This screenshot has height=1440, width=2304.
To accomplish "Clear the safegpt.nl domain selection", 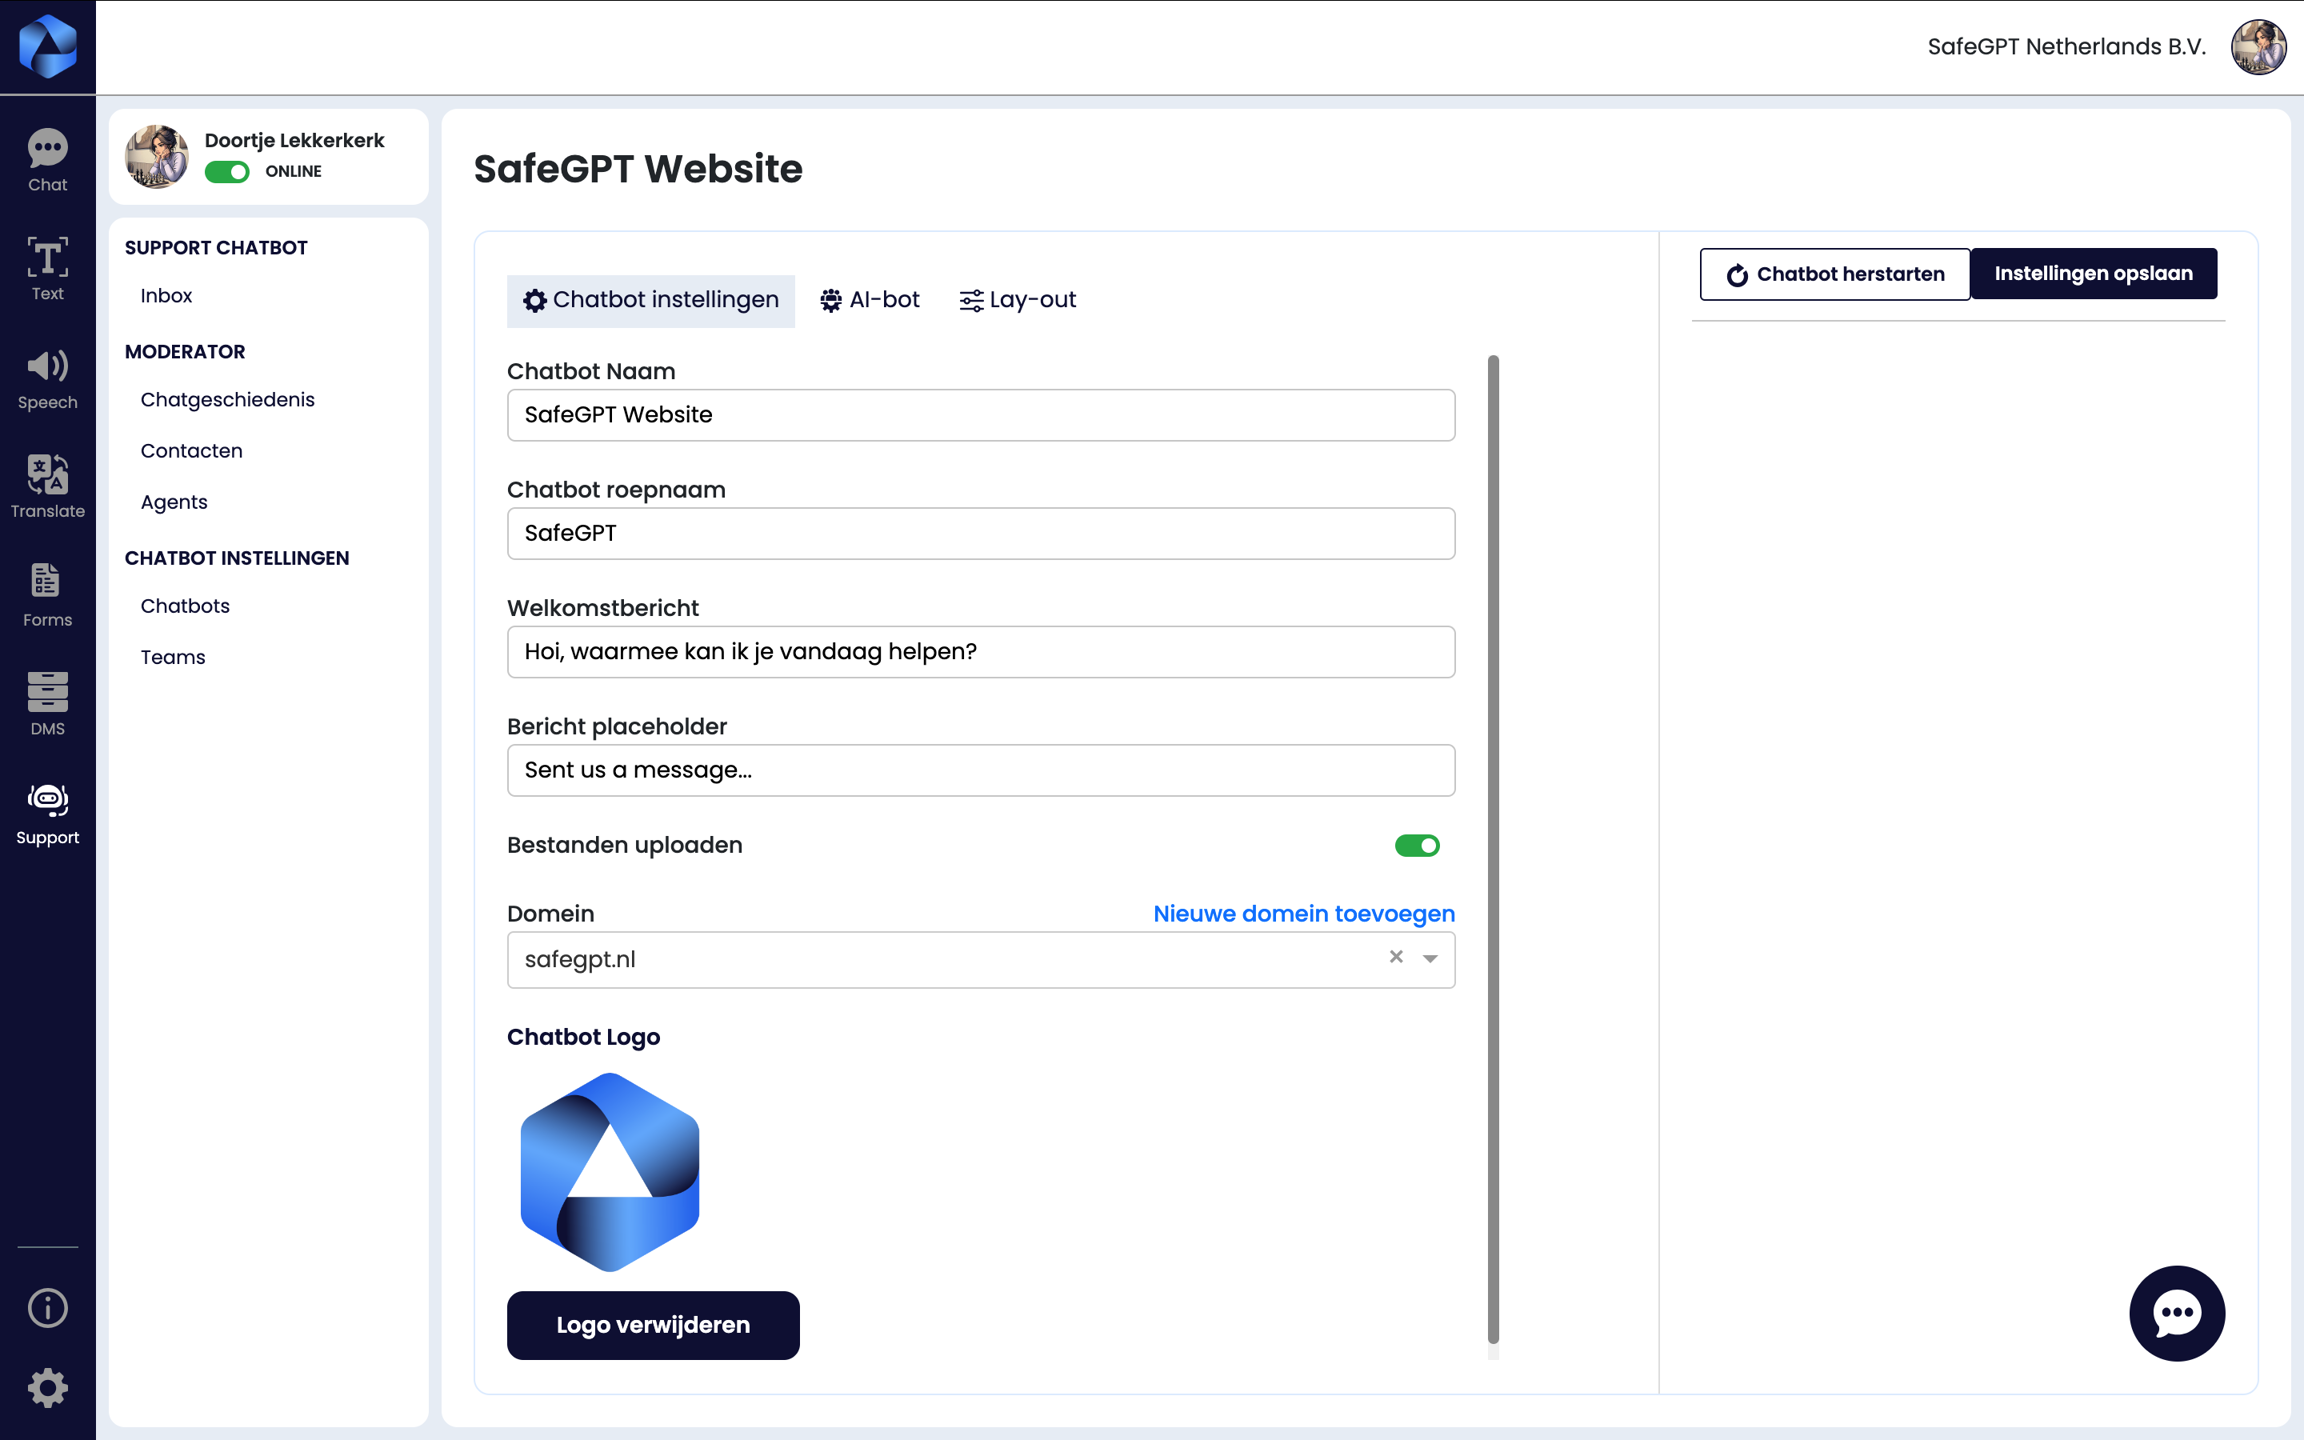I will [1396, 957].
